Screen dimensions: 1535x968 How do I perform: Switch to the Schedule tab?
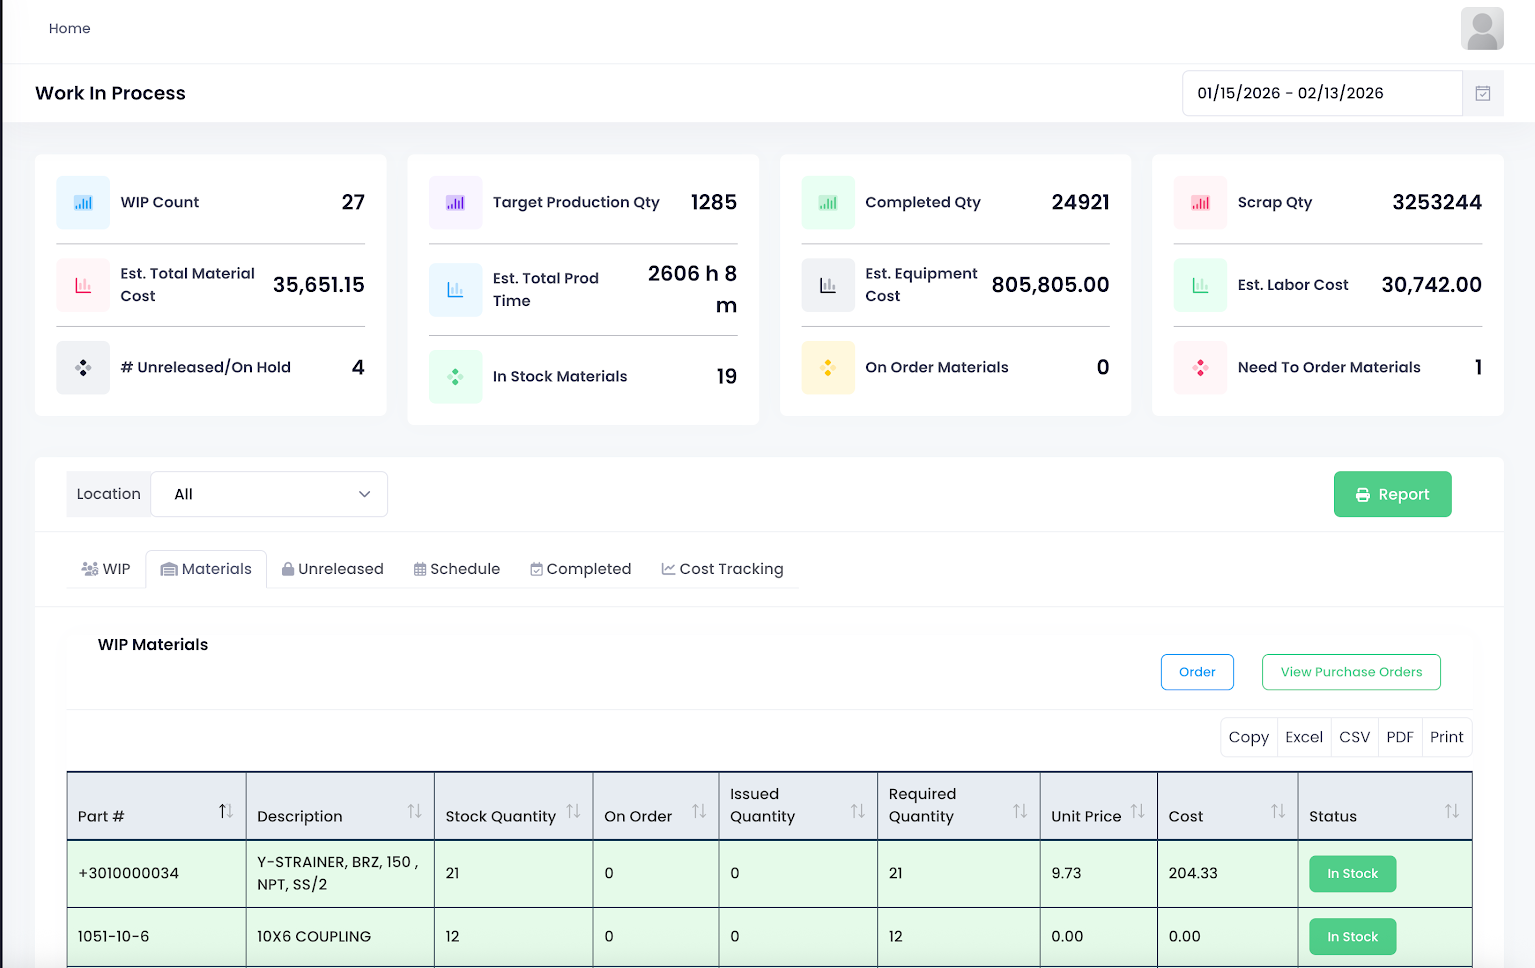(x=456, y=568)
